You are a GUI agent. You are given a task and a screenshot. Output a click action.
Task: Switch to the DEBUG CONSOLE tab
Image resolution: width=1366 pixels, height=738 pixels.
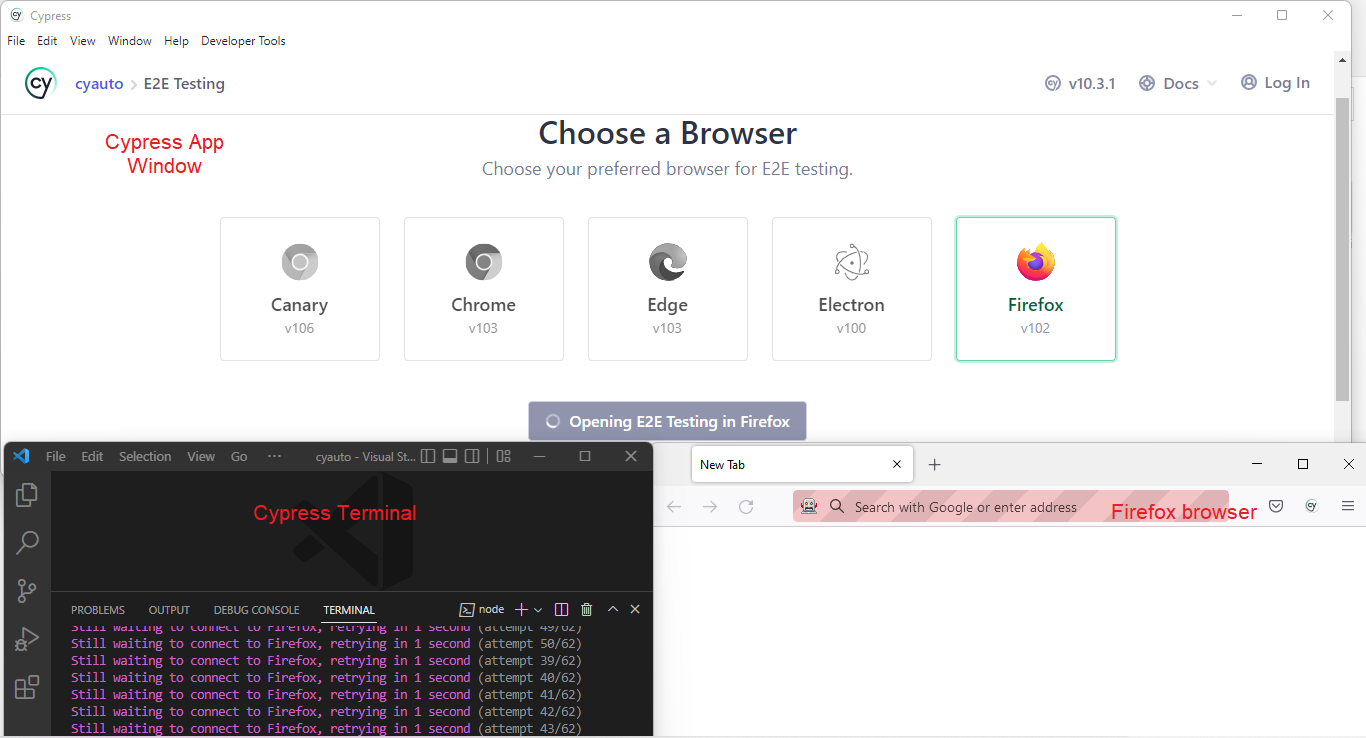[256, 610]
